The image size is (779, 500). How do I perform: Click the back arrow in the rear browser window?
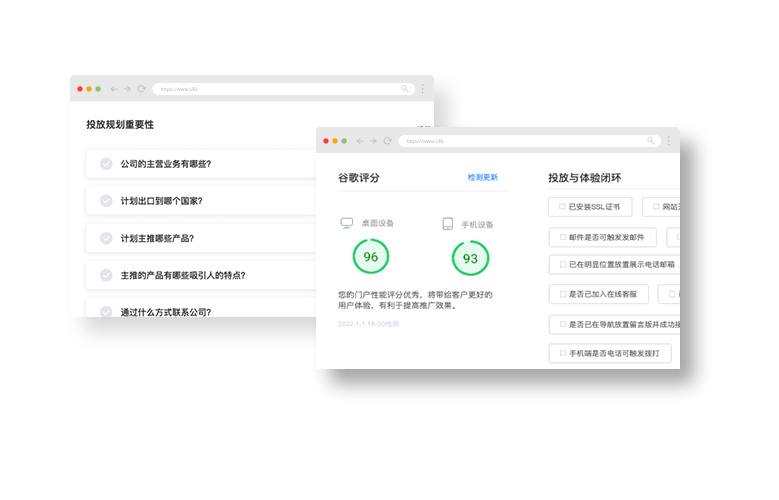114,89
